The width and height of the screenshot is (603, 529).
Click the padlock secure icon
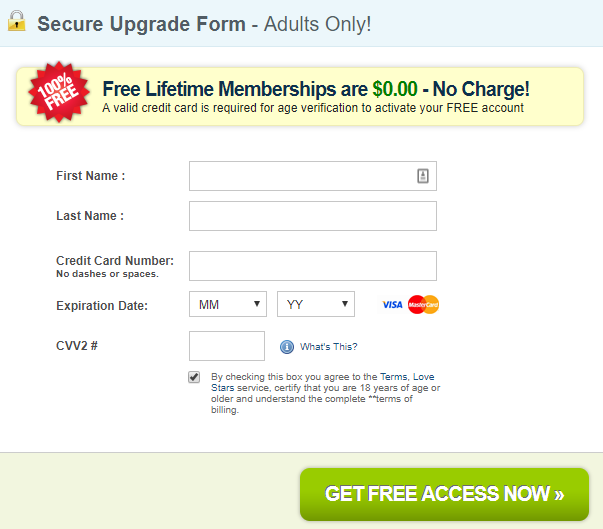pos(17,21)
